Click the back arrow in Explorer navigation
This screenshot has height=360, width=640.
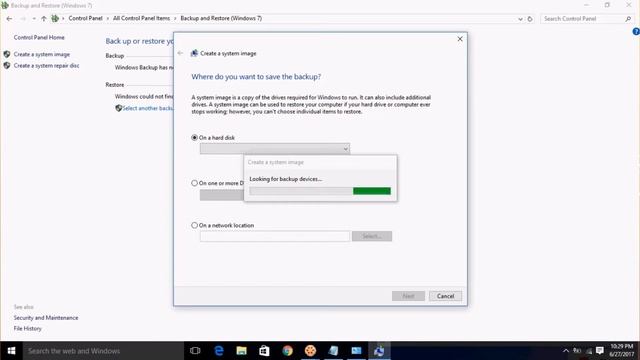pos(9,19)
